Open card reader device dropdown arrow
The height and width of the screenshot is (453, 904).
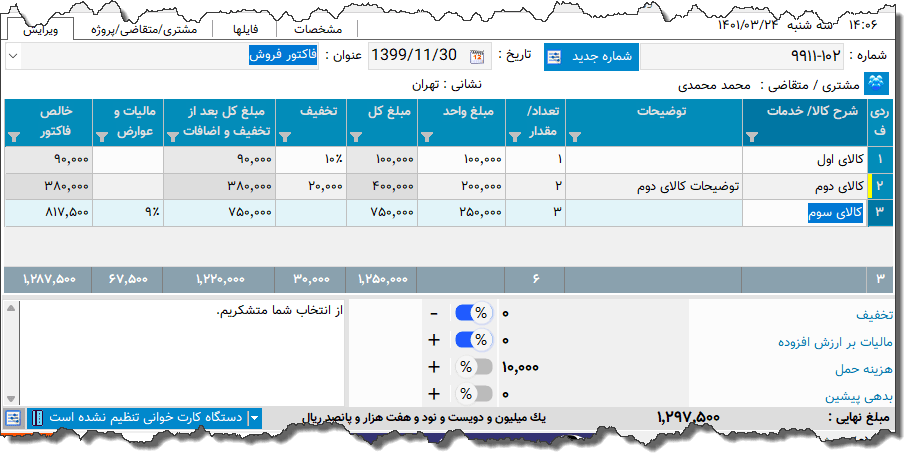click(x=254, y=418)
